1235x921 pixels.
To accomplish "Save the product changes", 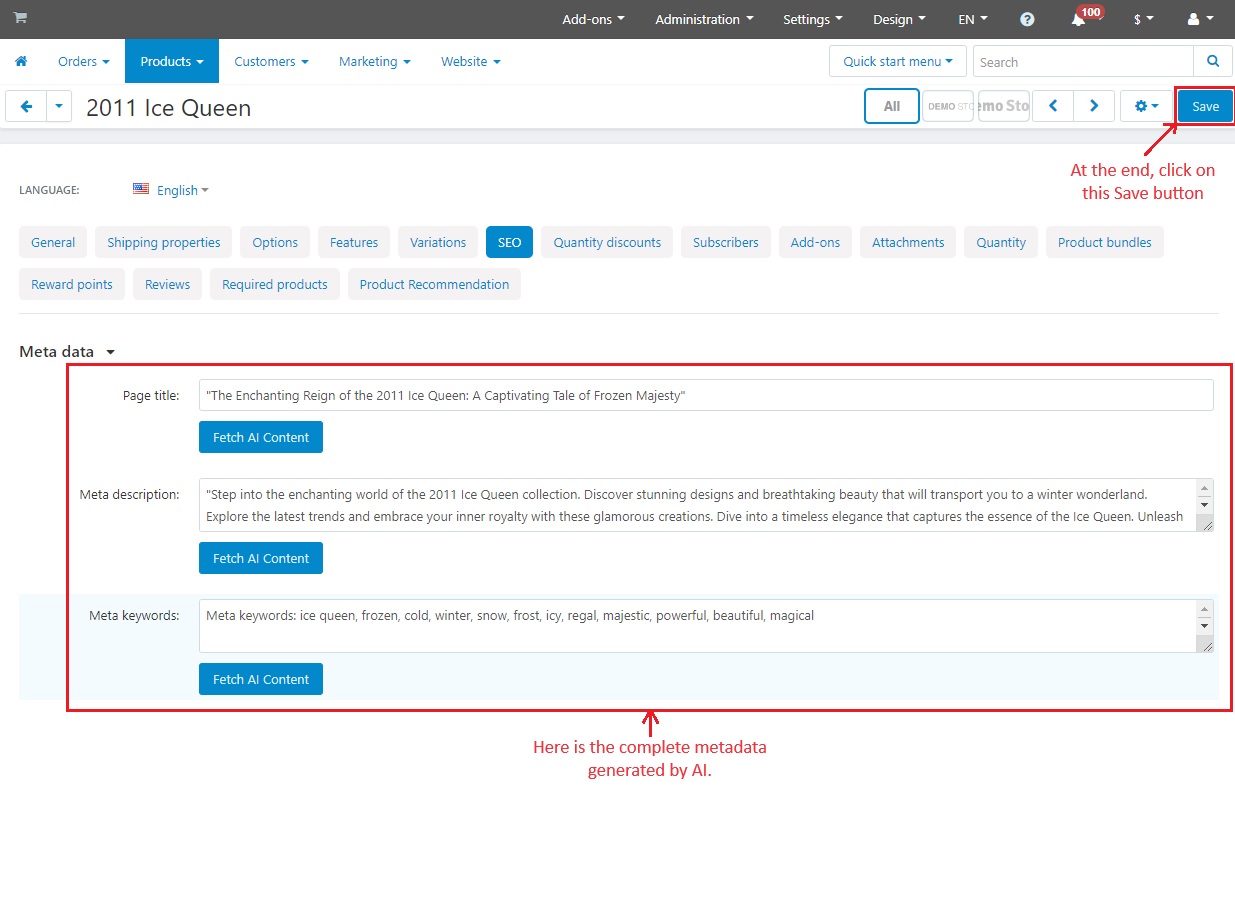I will click(1205, 106).
